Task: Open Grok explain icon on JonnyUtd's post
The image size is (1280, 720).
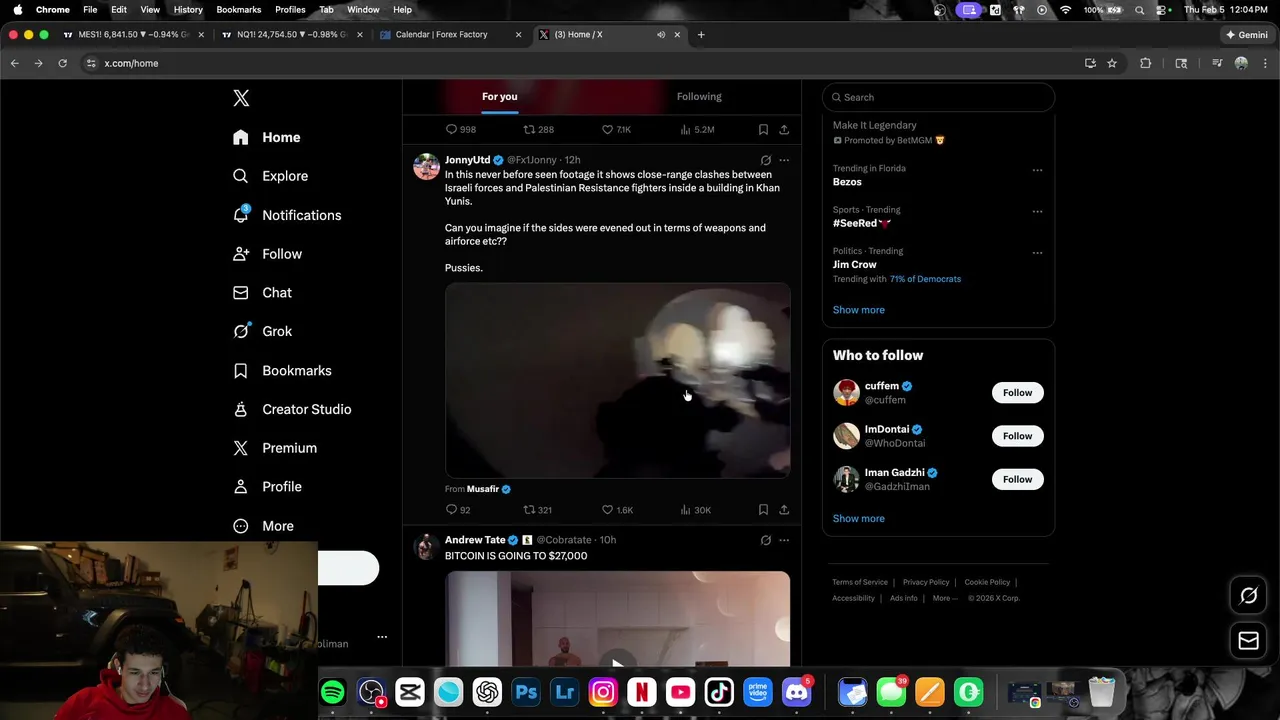Action: pos(766,160)
